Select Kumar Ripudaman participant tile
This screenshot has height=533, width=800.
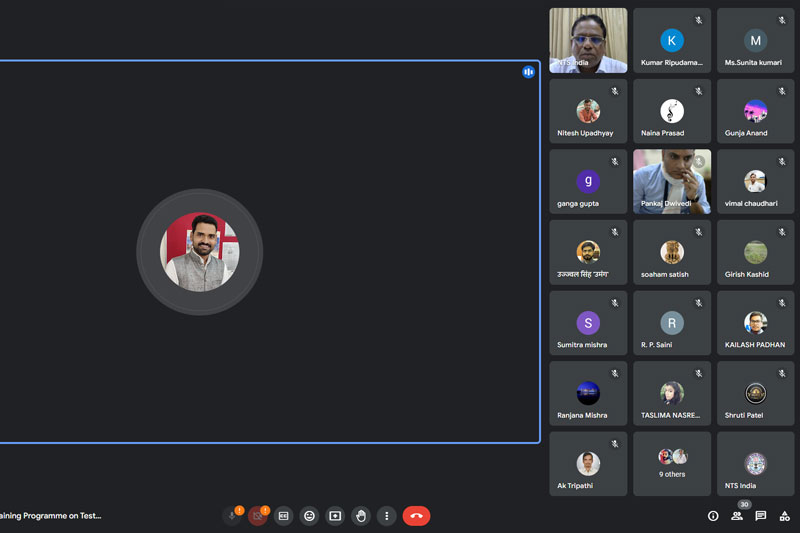[671, 40]
